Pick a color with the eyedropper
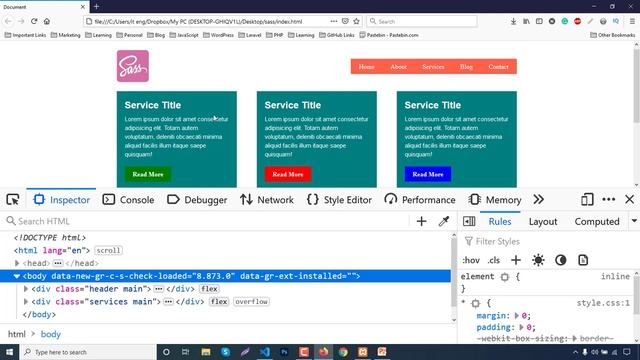640x360 pixels. point(444,221)
